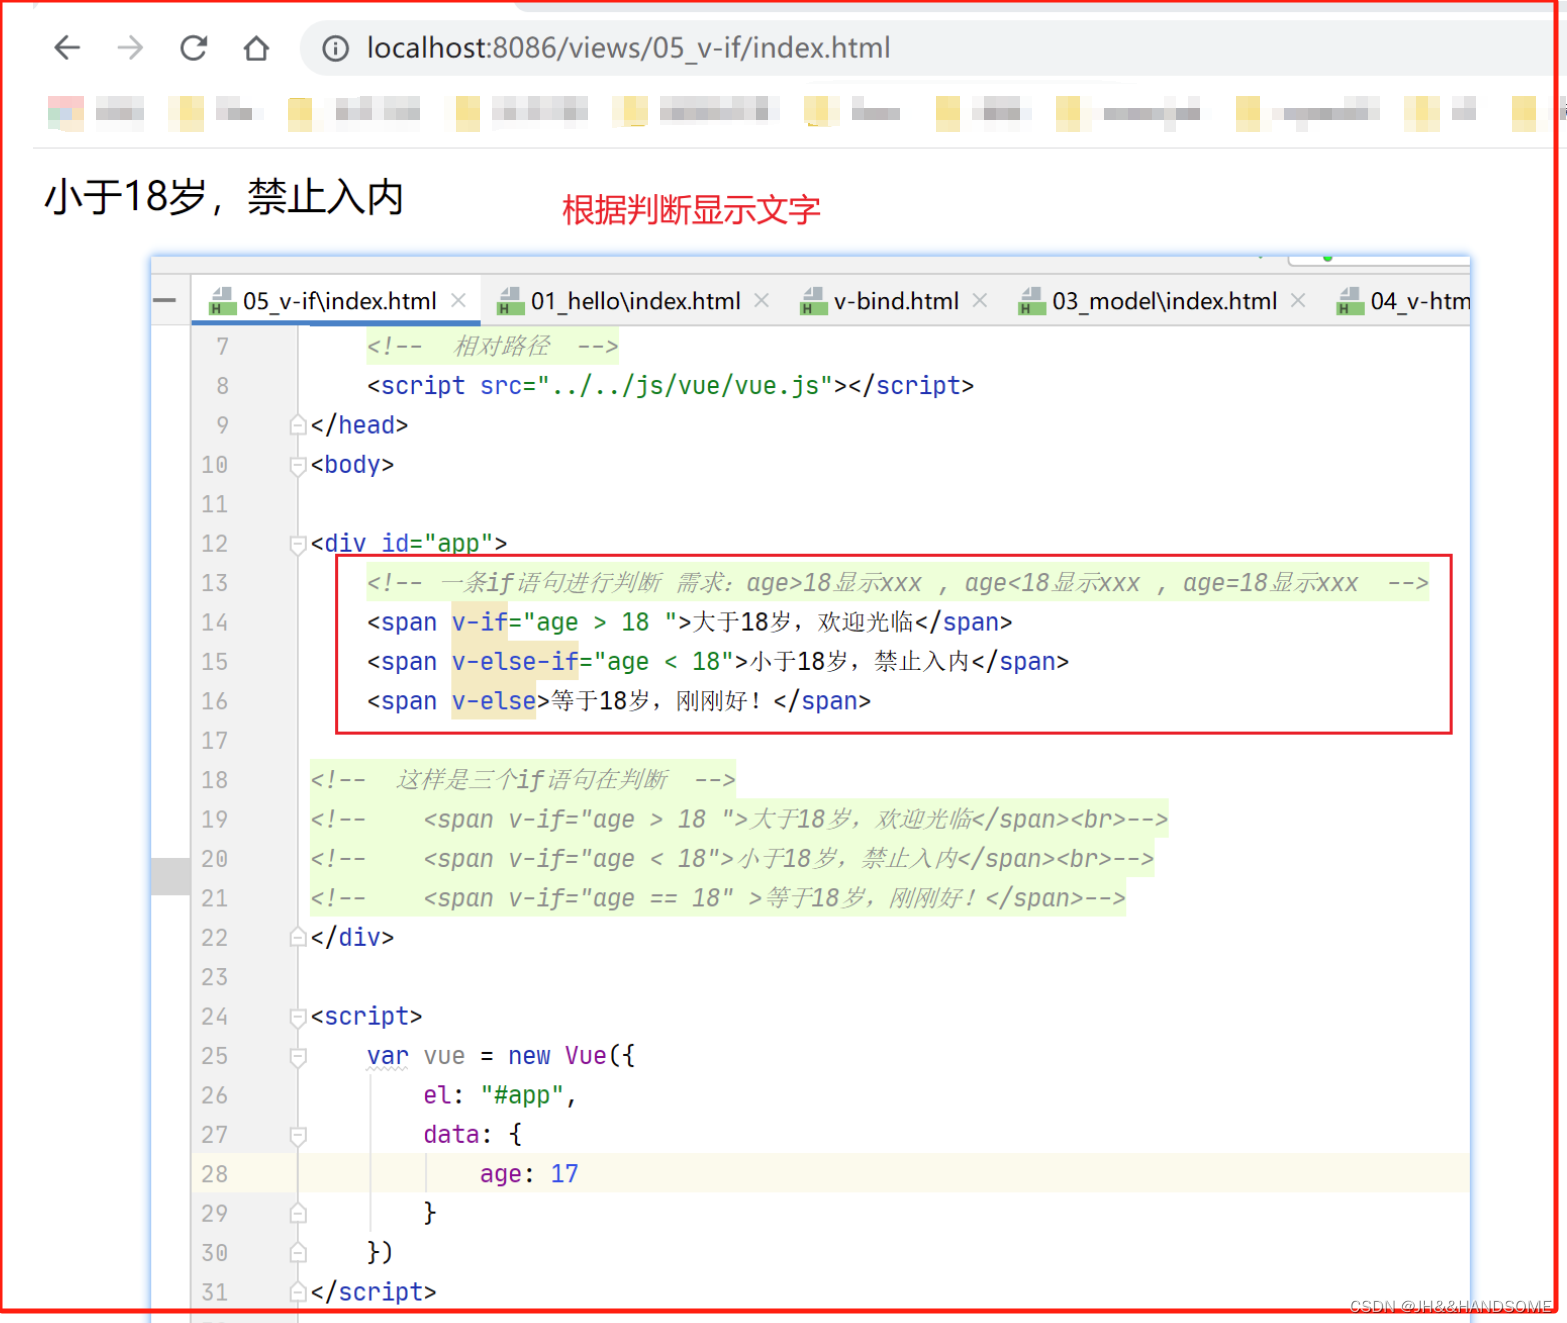Click the browser forward arrow
The height and width of the screenshot is (1323, 1567).
coord(130,47)
